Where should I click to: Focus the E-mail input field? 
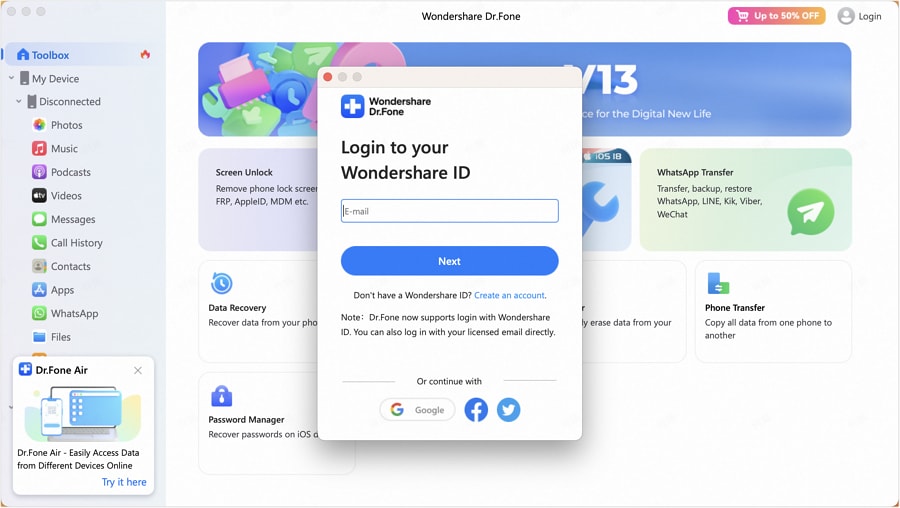(x=449, y=211)
